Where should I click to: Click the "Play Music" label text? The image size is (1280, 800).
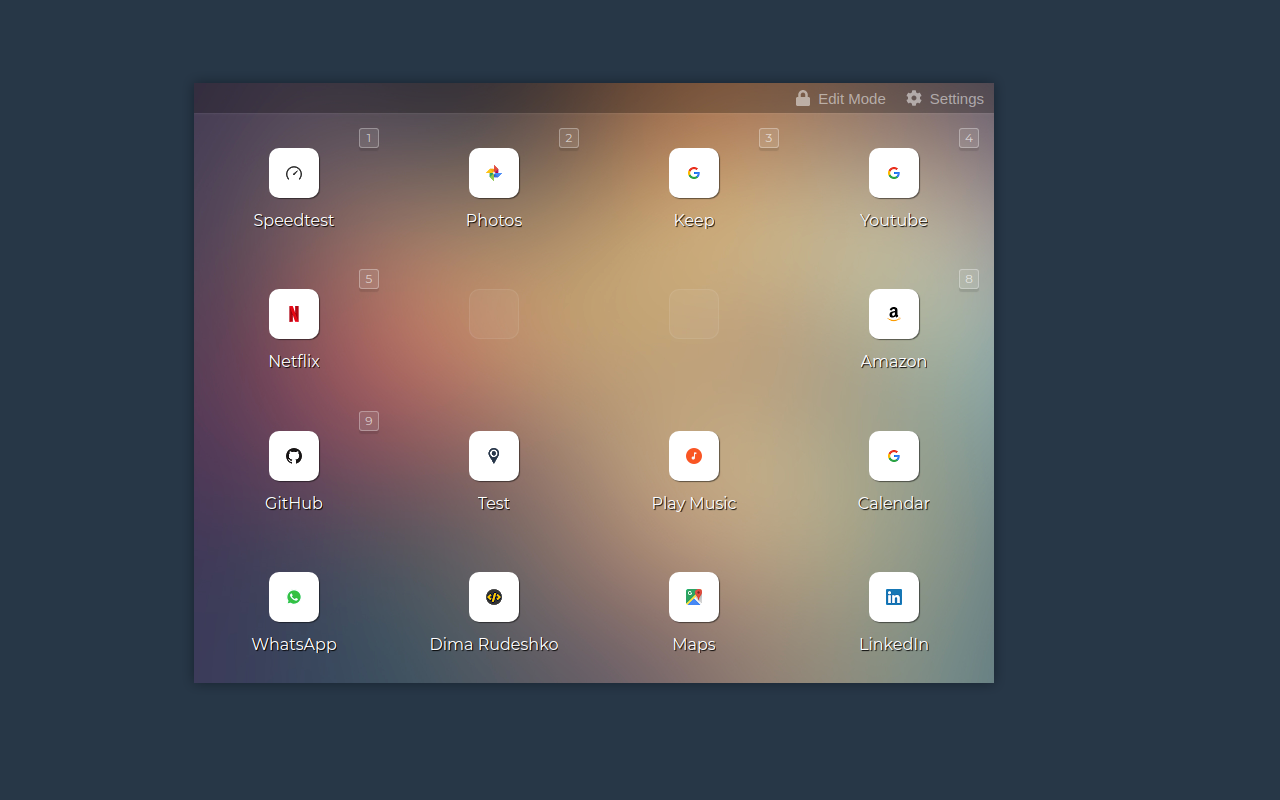point(694,504)
